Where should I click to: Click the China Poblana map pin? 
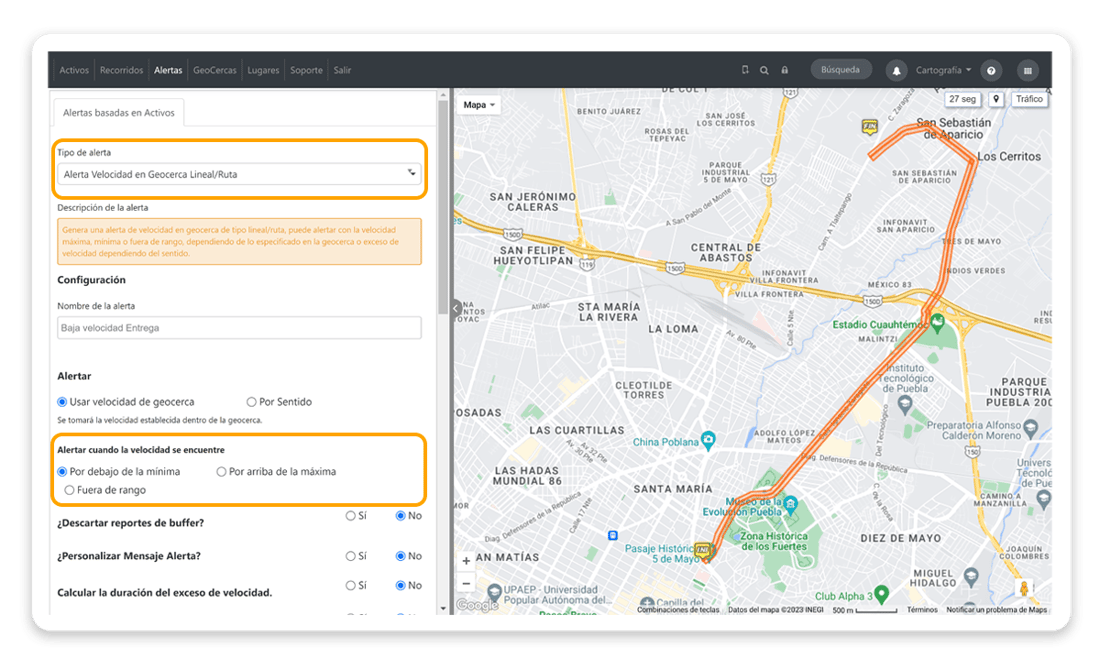click(x=709, y=441)
